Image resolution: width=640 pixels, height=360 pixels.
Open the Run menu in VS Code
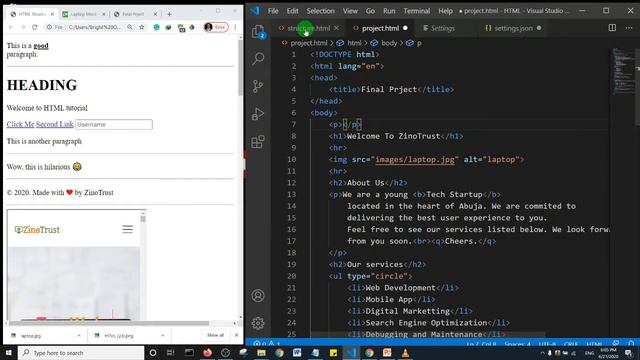coord(389,11)
